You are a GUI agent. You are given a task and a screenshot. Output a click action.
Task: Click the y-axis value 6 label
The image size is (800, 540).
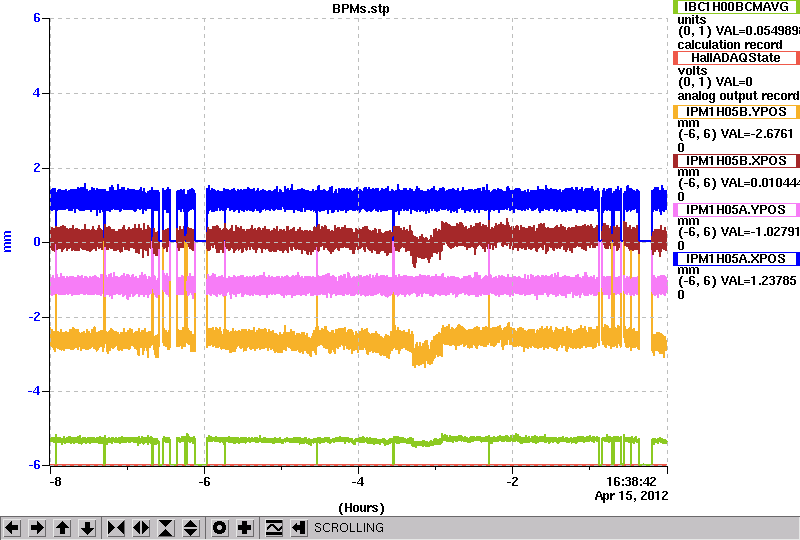tap(37, 18)
